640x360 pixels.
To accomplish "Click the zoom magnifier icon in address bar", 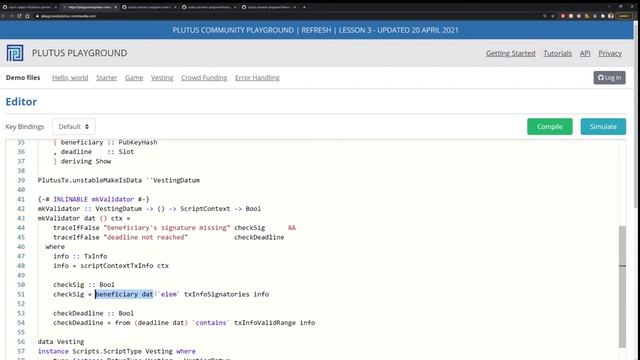I will click(544, 16).
